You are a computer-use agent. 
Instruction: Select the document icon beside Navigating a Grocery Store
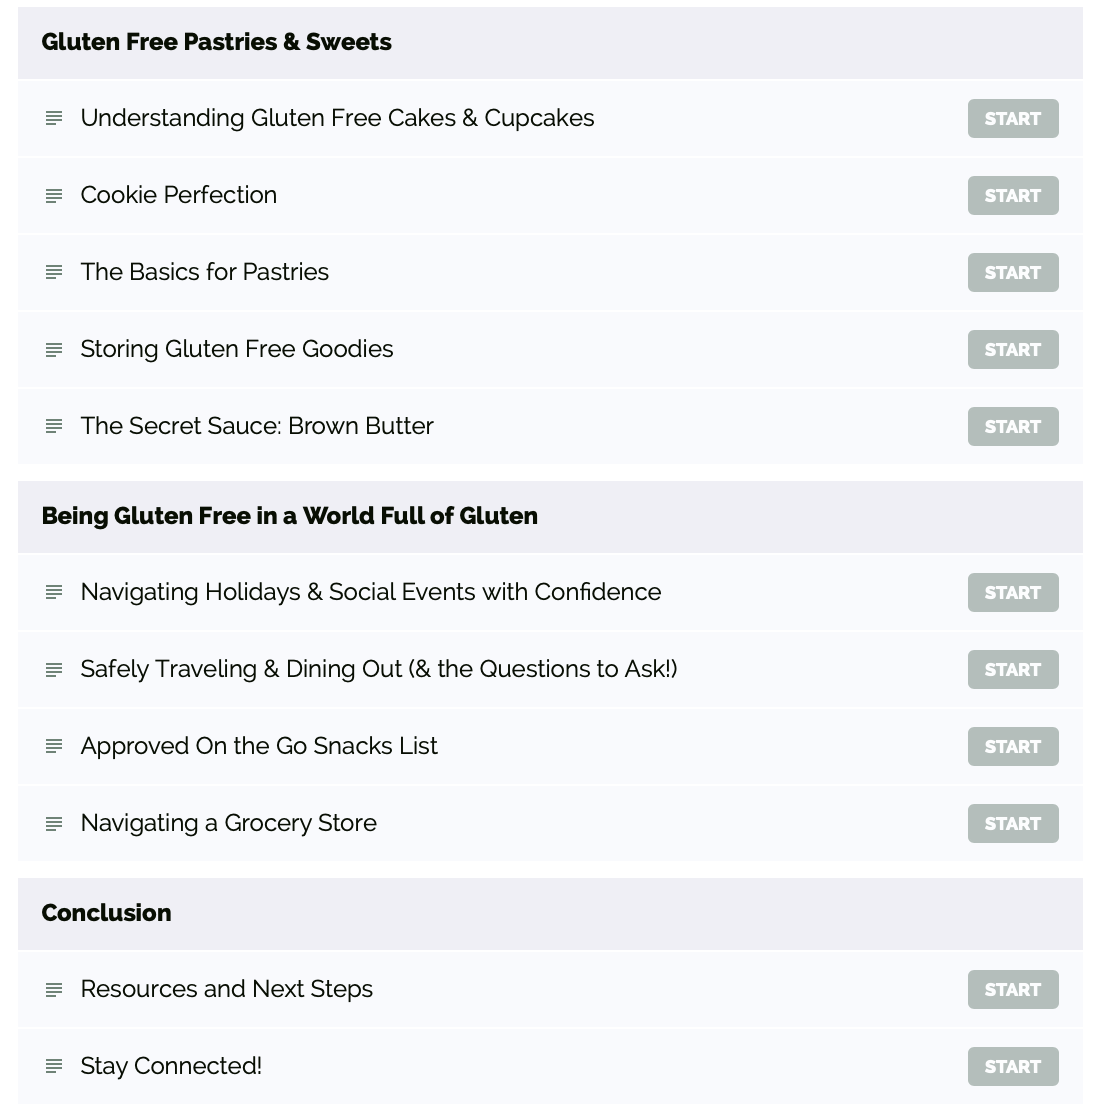(54, 823)
